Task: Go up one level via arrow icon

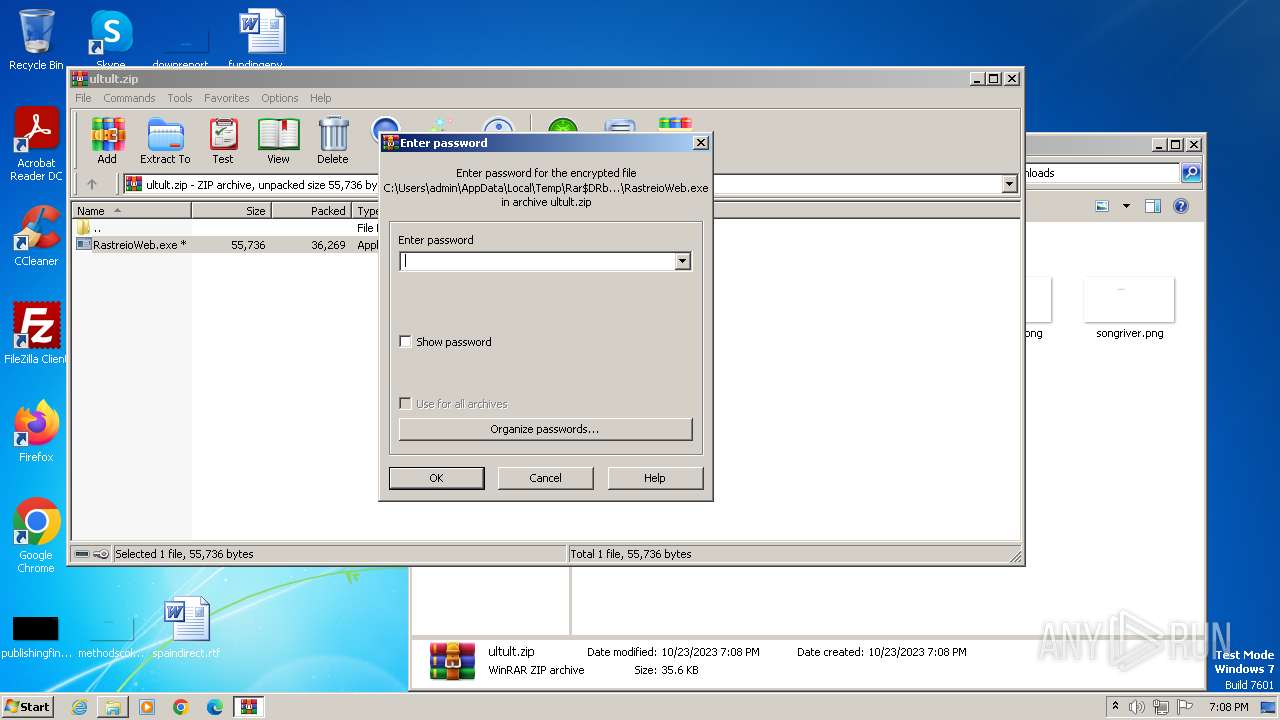Action: tap(92, 184)
